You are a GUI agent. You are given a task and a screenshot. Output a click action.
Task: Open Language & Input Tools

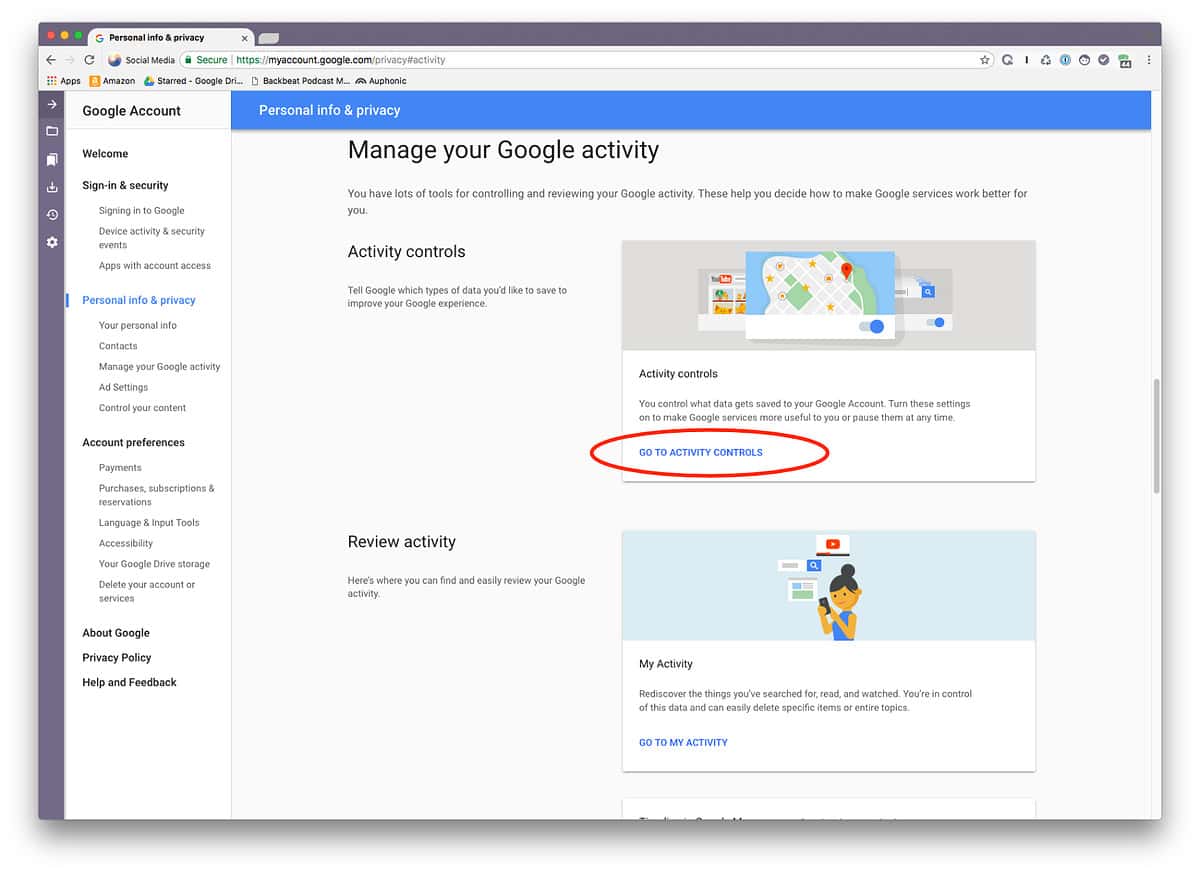click(x=149, y=523)
